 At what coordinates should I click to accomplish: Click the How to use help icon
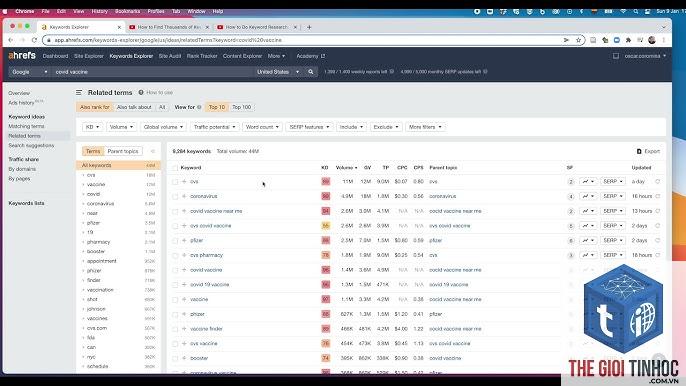(x=141, y=92)
